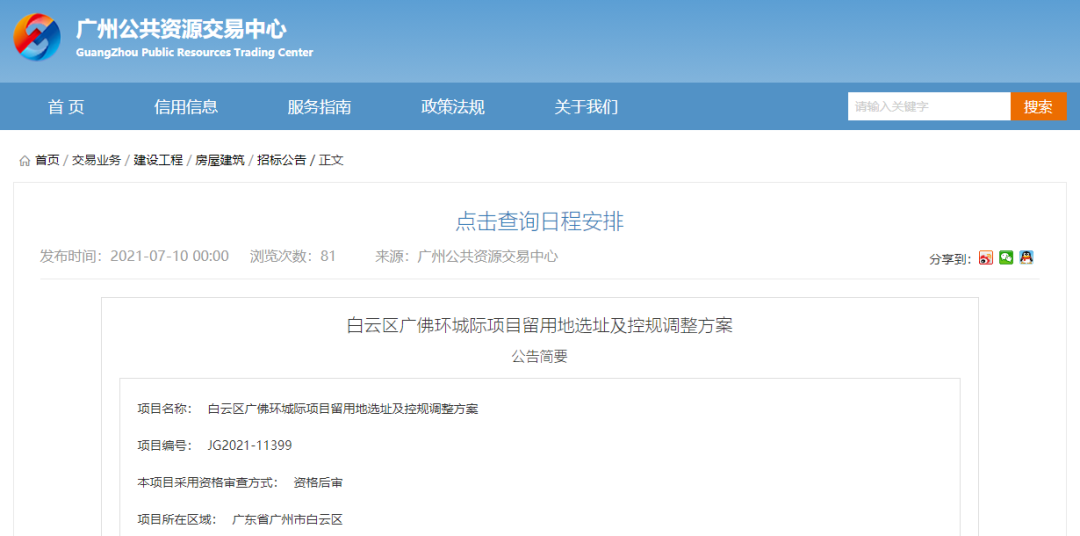The height and width of the screenshot is (536, 1080).
Task: Share the page to Sina Weibo
Action: (x=986, y=258)
